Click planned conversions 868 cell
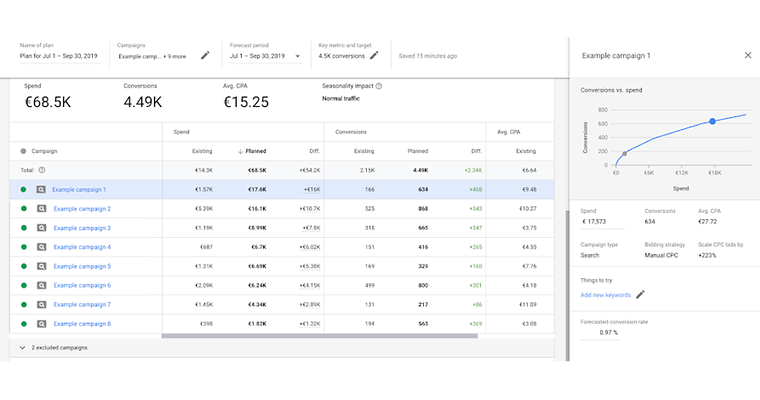 point(423,209)
